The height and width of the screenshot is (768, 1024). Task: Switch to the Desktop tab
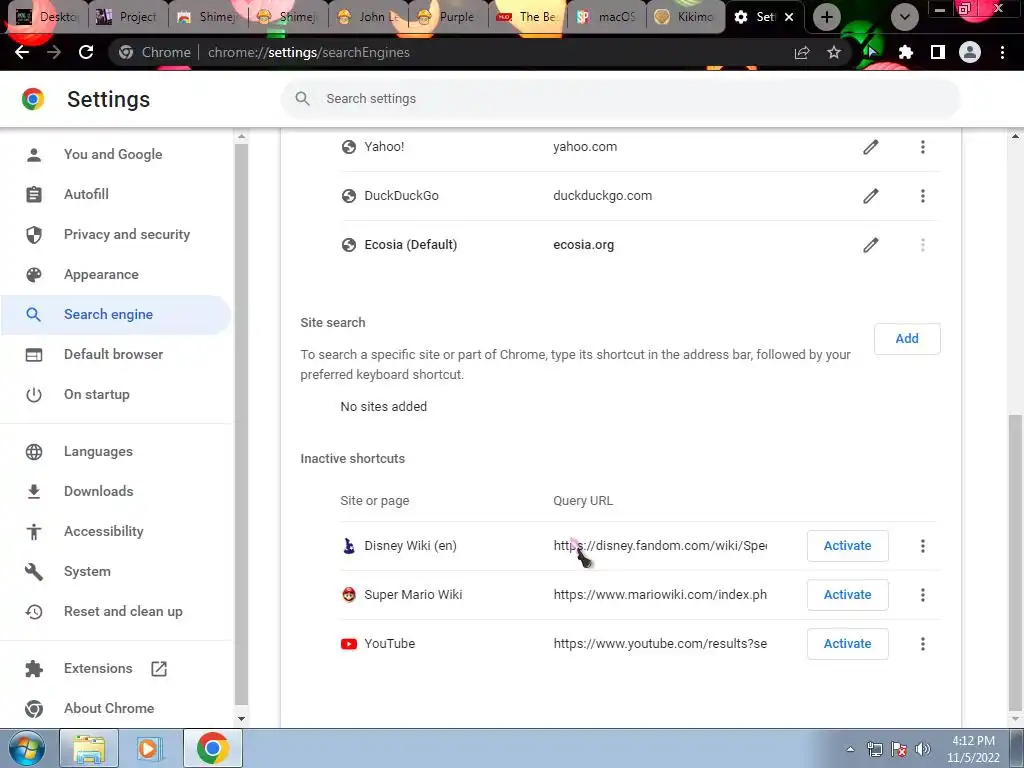pos(47,17)
